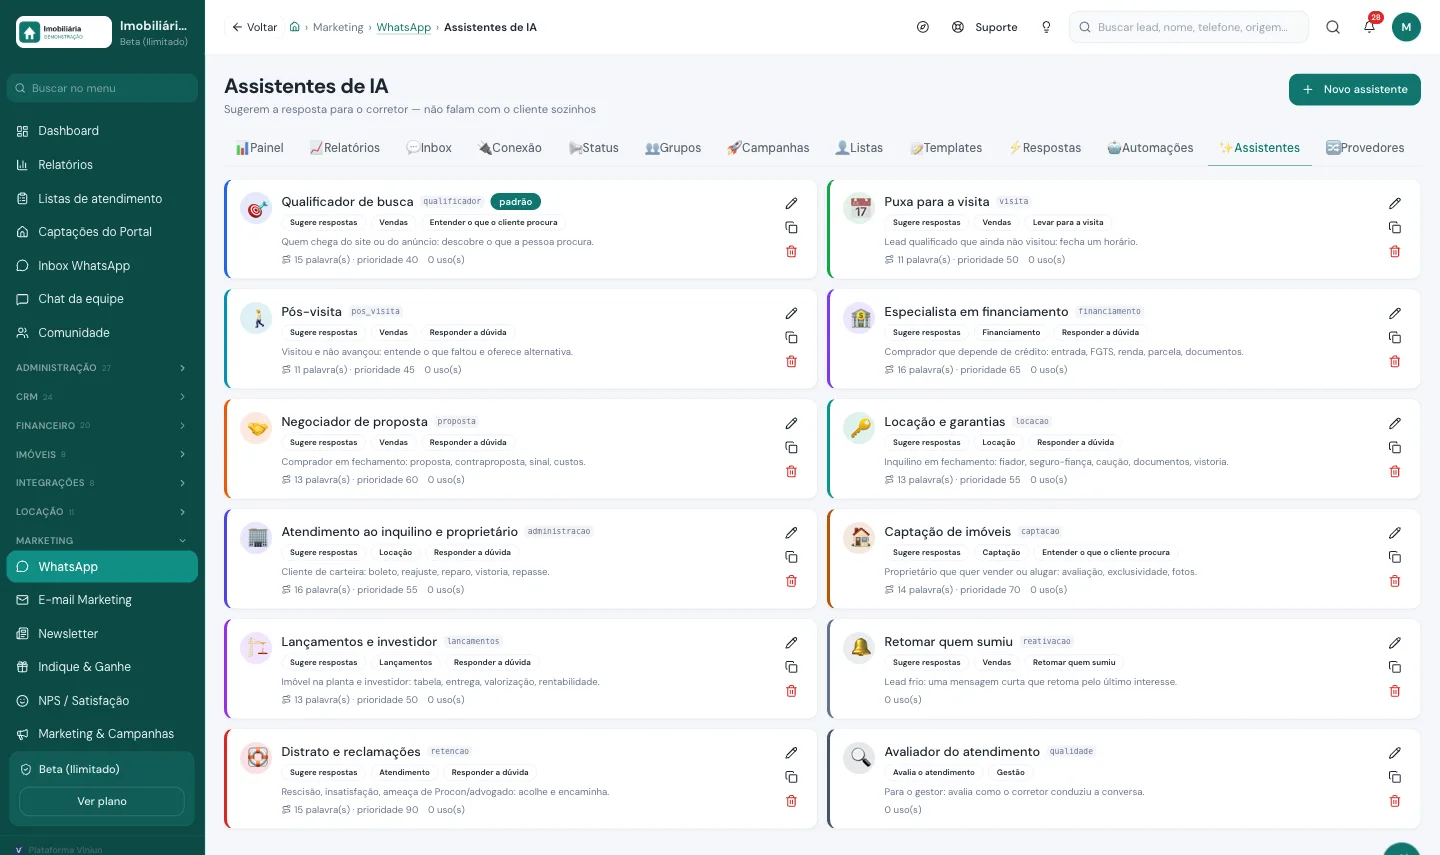The width and height of the screenshot is (1440, 855).
Task: Edit the Atendimento ao inquilino e proprietário assistant
Action: tap(791, 533)
